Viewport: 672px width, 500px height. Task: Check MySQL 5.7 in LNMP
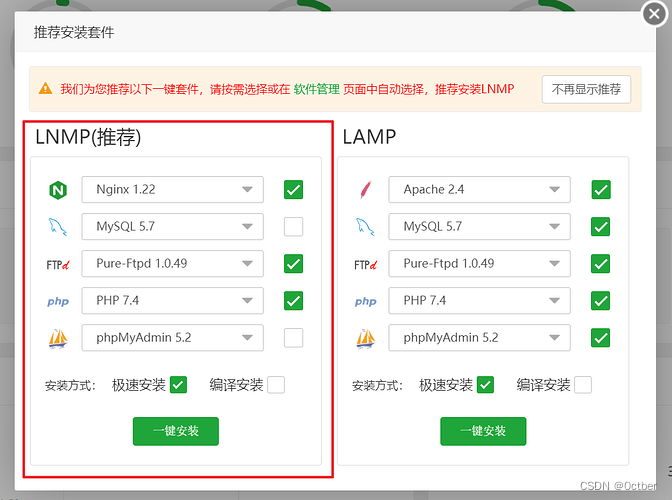pos(294,227)
